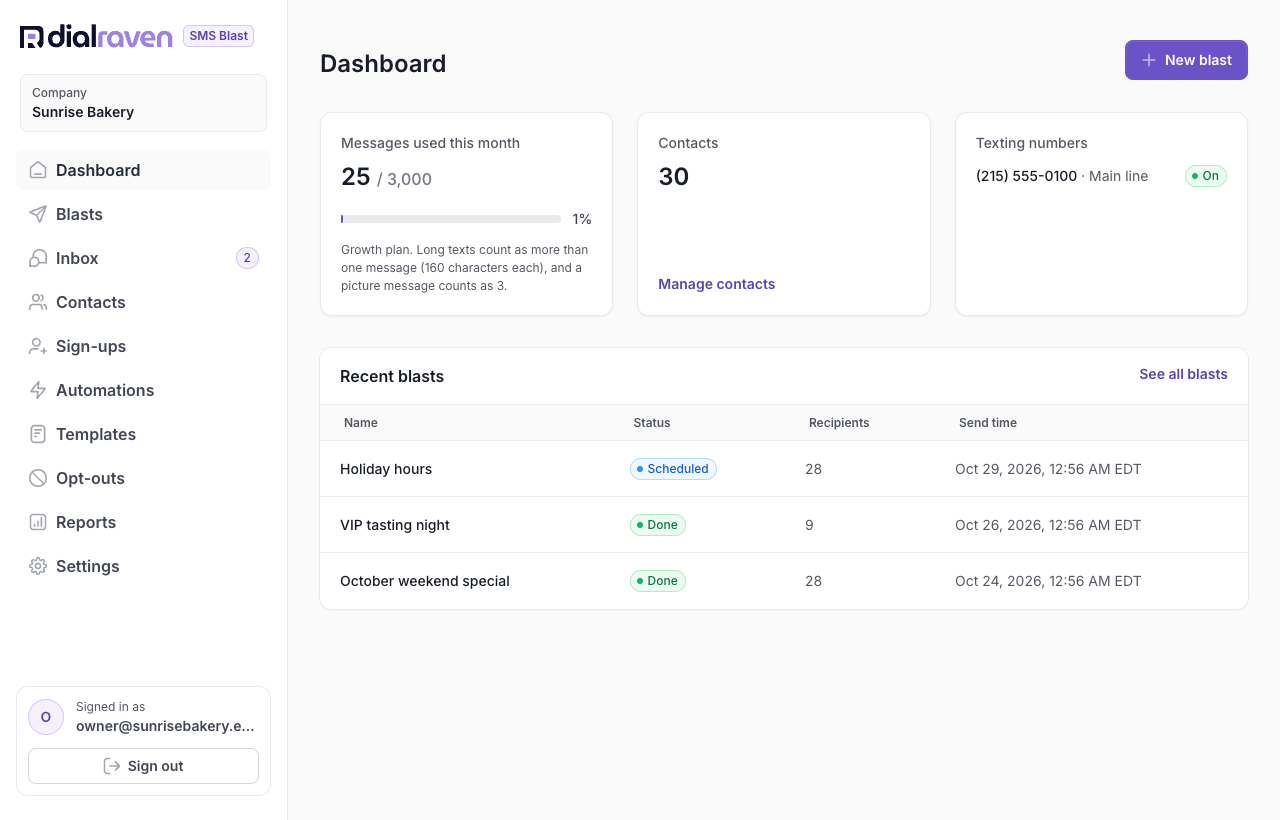Click Done badge for October weekend special

click(658, 581)
